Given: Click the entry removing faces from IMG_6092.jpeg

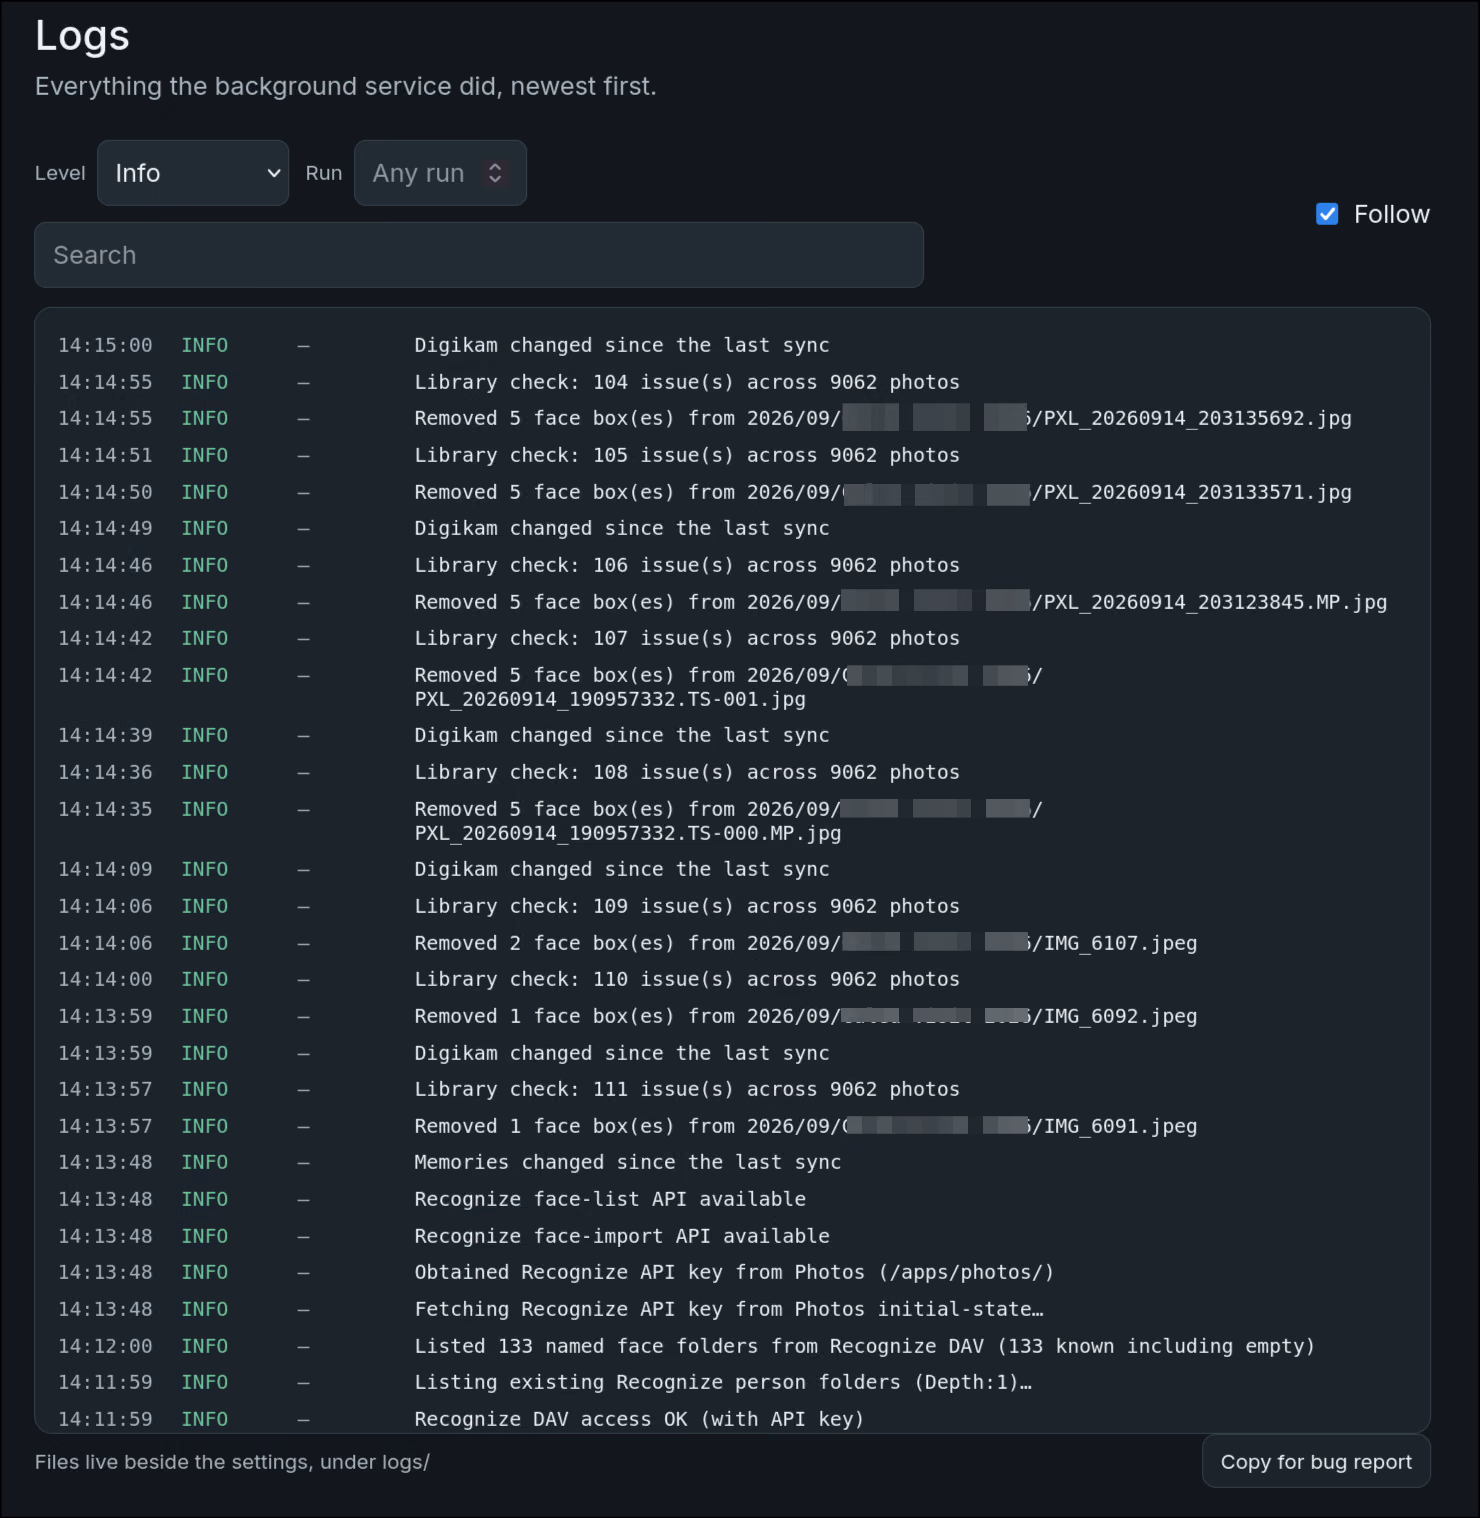Looking at the screenshot, I should [732, 1016].
